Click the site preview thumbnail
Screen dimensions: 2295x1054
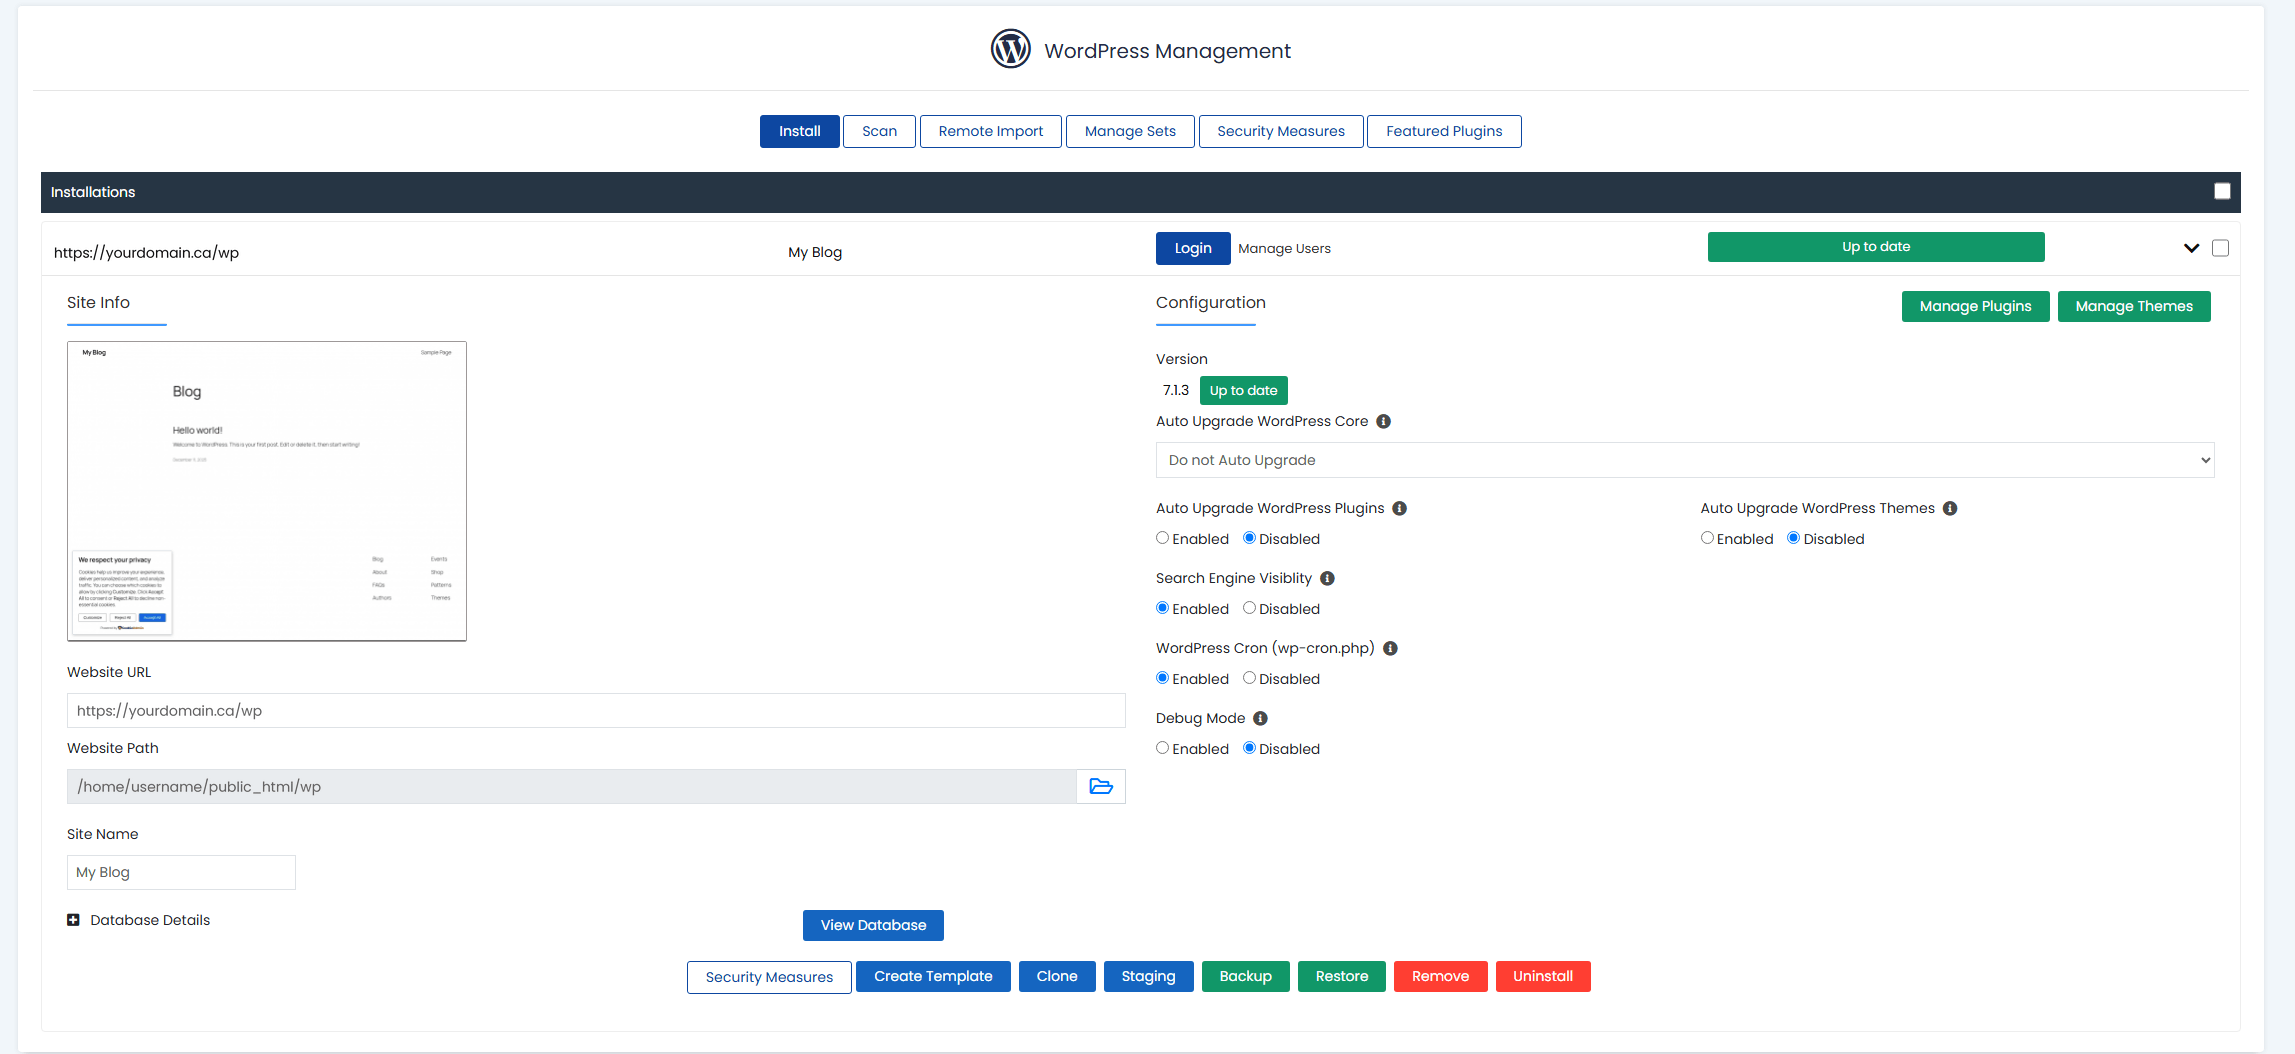pyautogui.click(x=267, y=491)
